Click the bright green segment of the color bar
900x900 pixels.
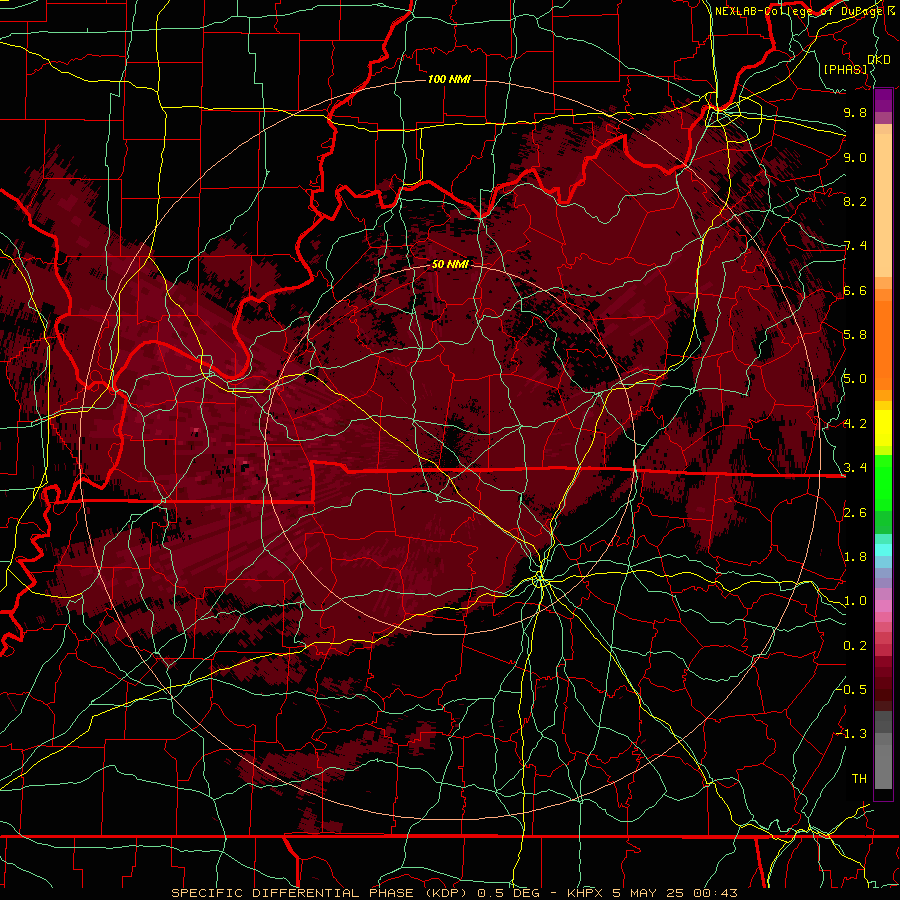point(883,482)
